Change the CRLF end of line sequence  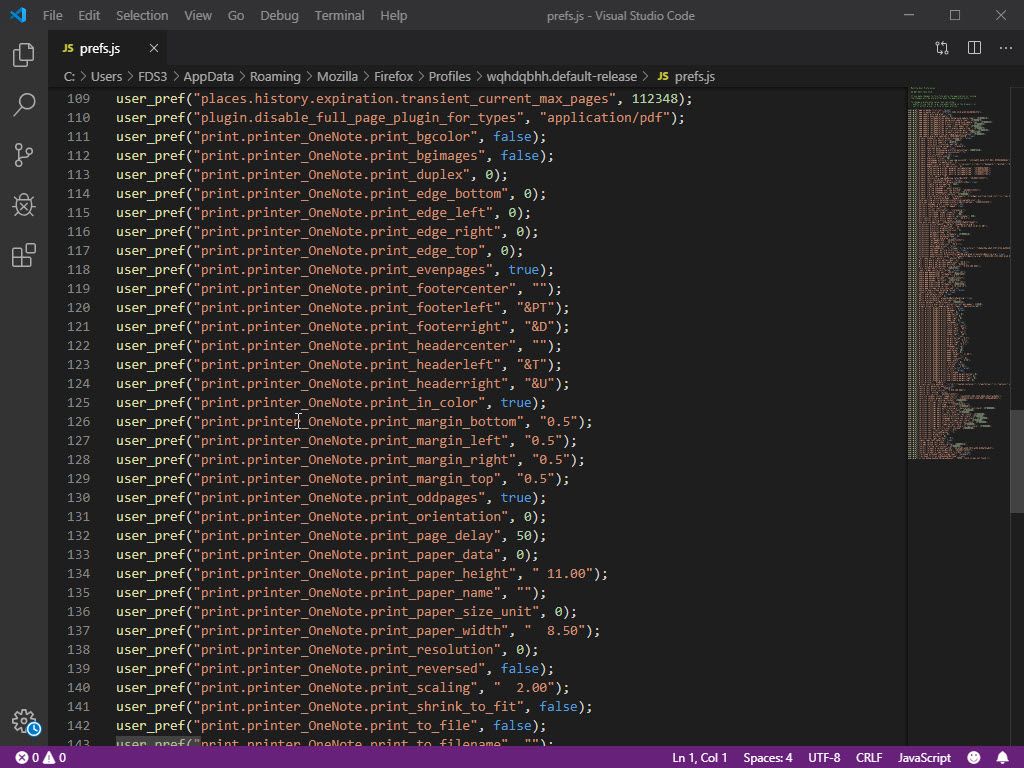[868, 758]
